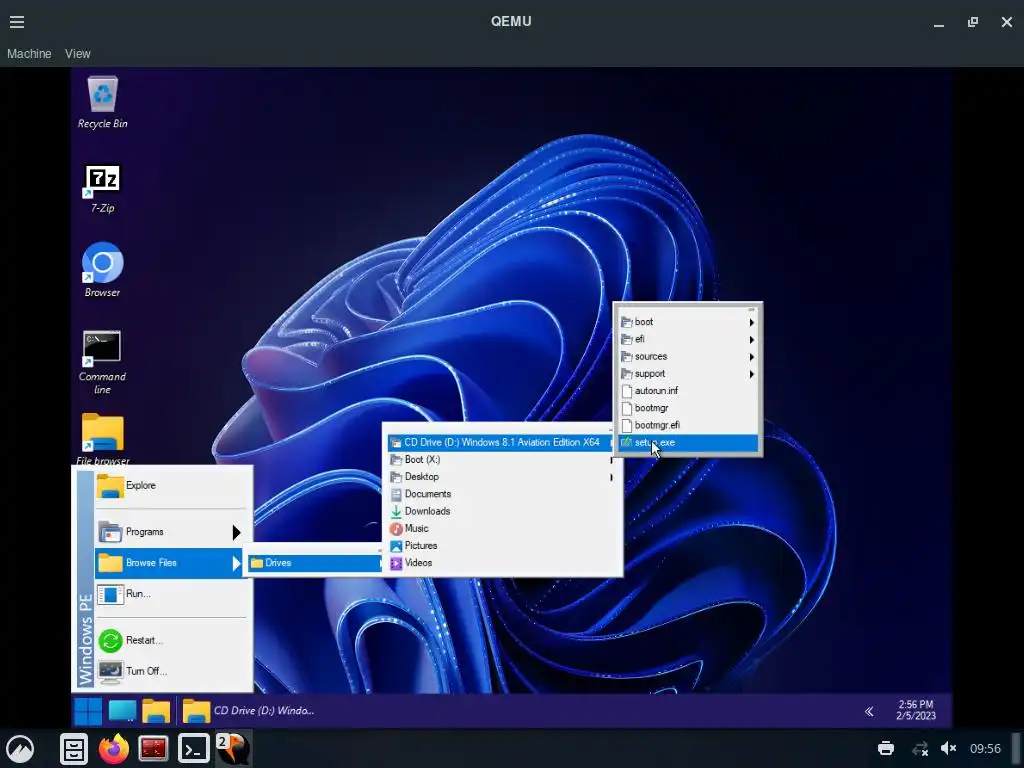Choose Restart... from the Start menu

coord(171,641)
